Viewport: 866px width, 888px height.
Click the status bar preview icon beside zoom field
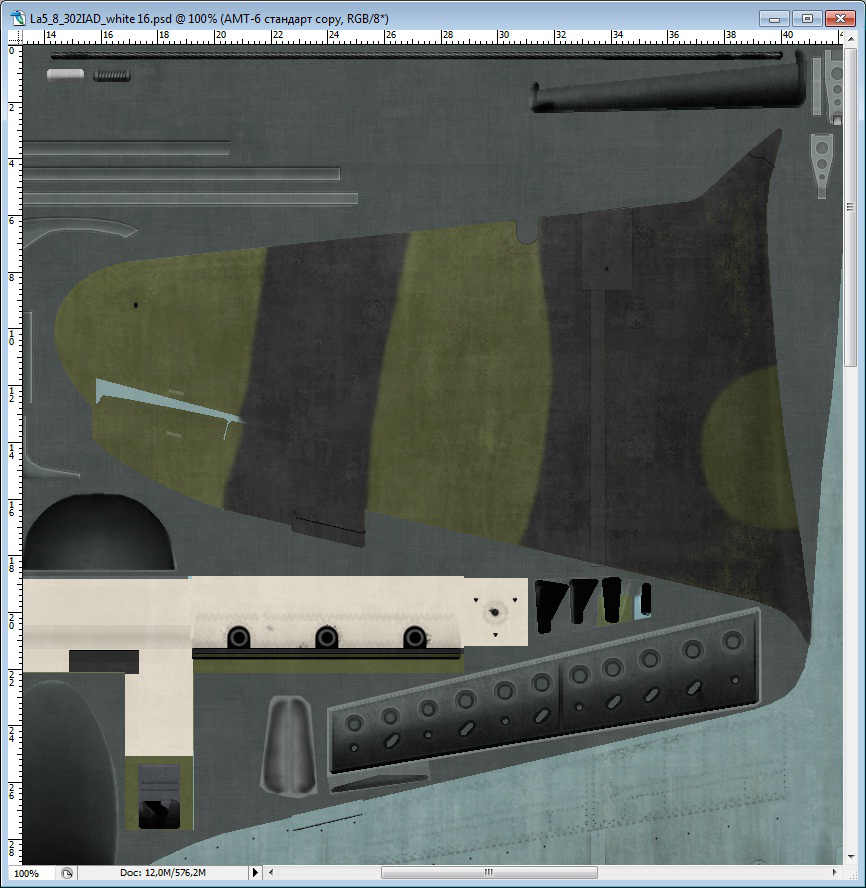tap(67, 873)
